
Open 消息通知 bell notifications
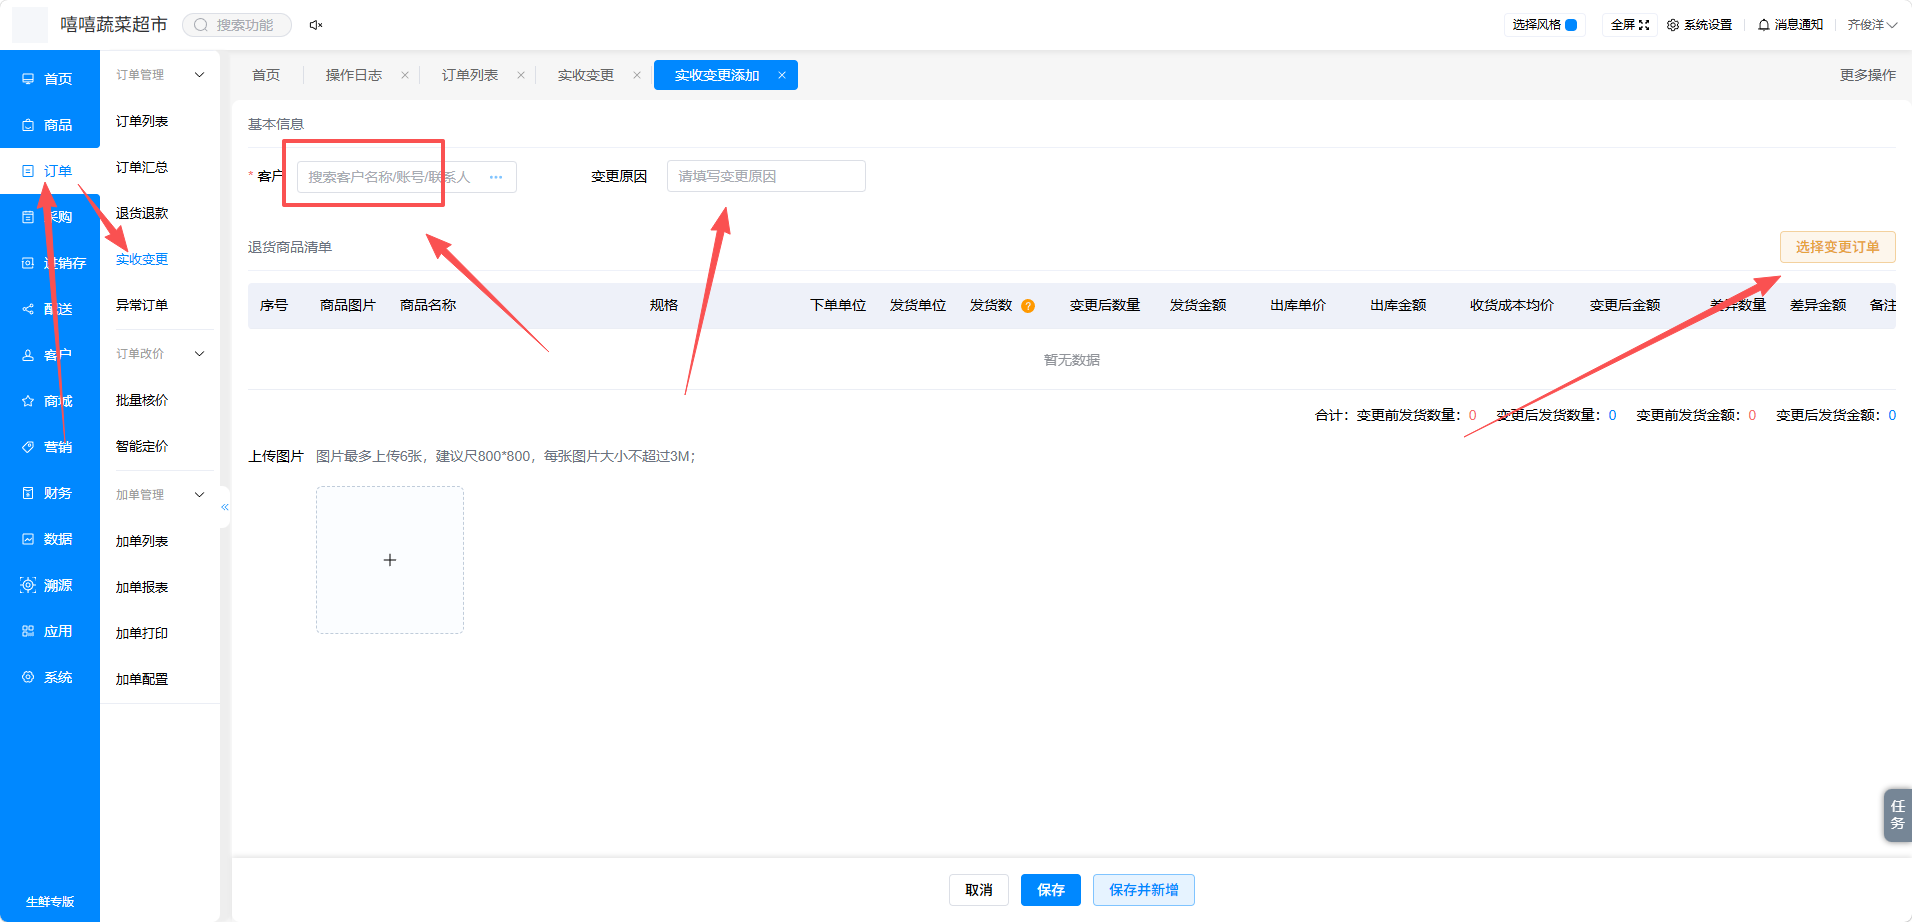(1790, 25)
